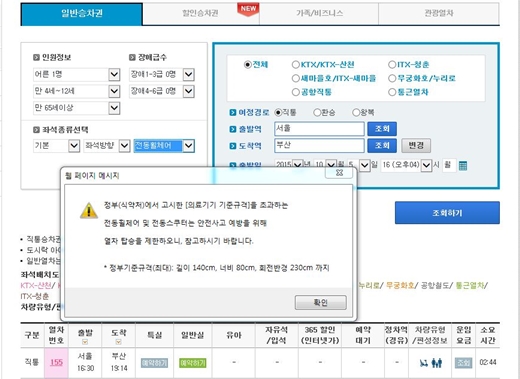Open the calendar date picker icon
Screen dimensions: 520x379
(x=463, y=165)
